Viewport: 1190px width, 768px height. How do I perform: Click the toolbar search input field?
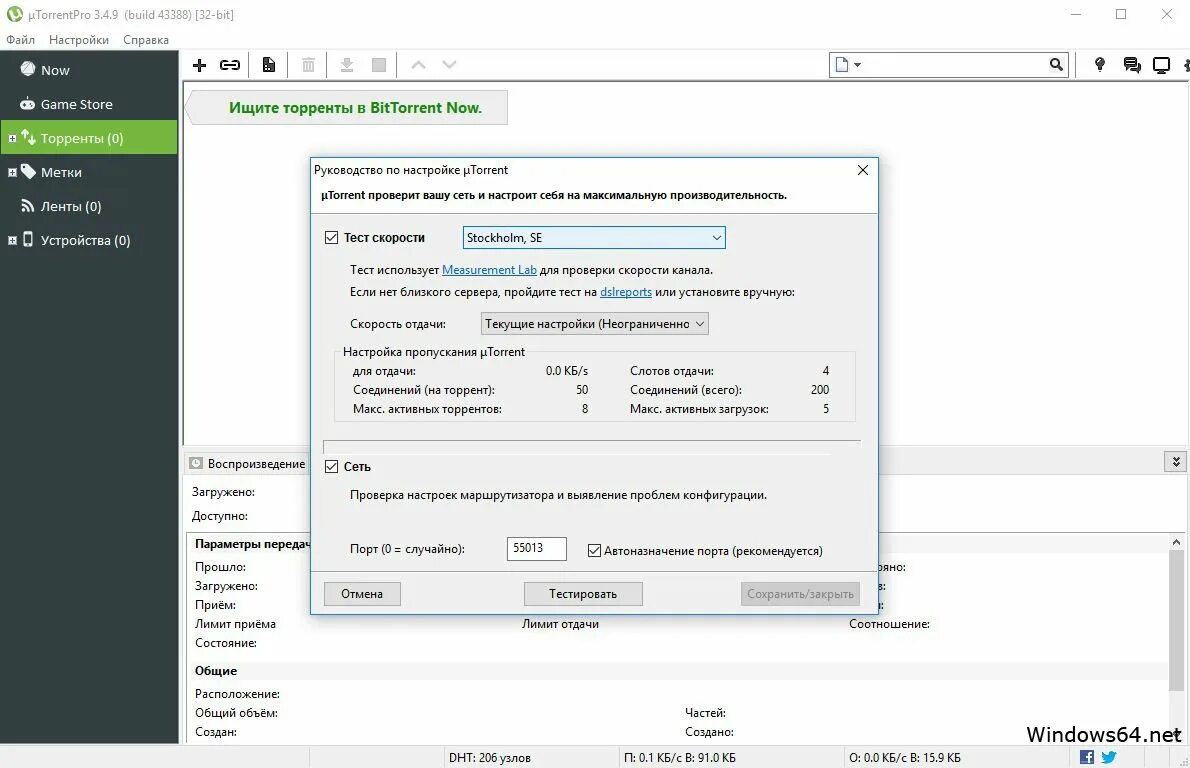pyautogui.click(x=956, y=65)
